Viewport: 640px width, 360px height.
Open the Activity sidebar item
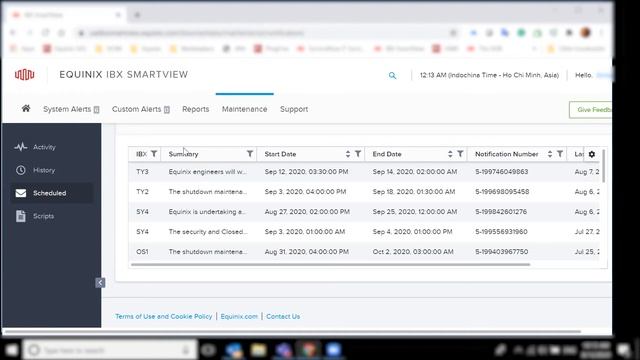(44, 147)
